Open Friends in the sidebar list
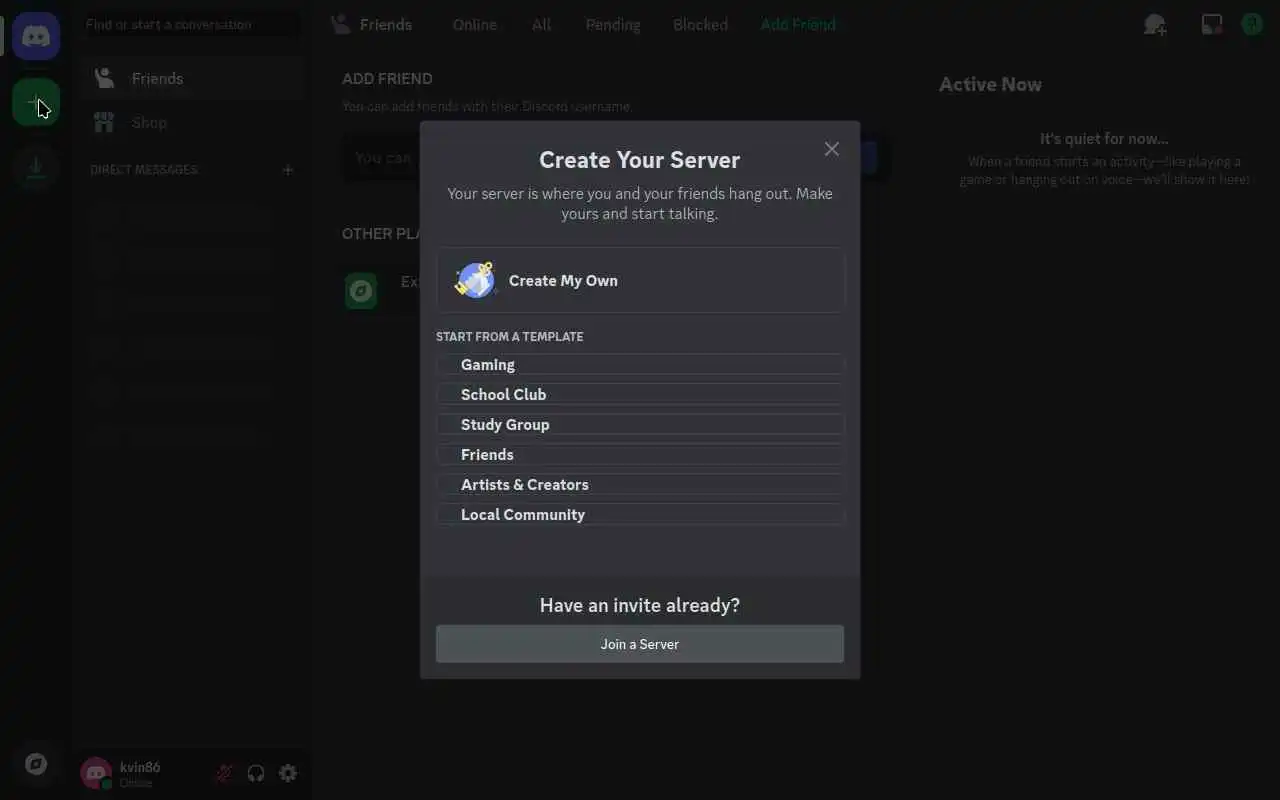Screen dimensions: 1280x800 tap(191, 78)
